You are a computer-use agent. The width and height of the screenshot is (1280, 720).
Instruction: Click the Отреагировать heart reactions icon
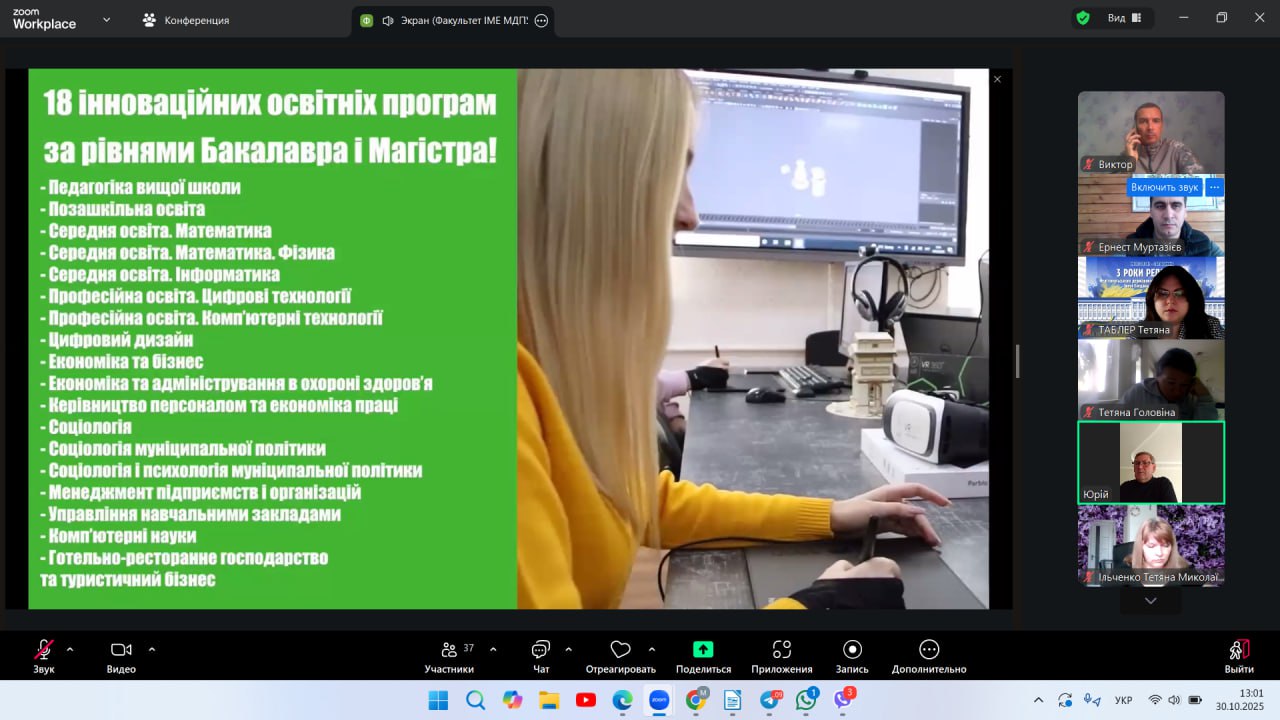click(x=620, y=650)
